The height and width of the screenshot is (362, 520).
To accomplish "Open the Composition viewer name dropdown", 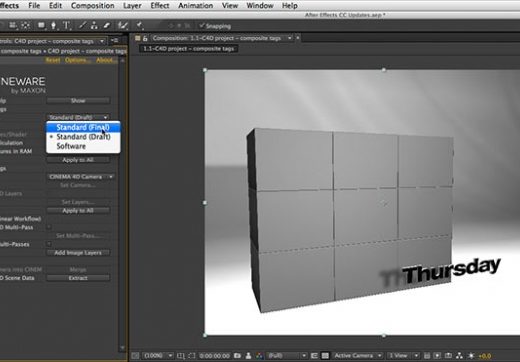I will coord(289,38).
